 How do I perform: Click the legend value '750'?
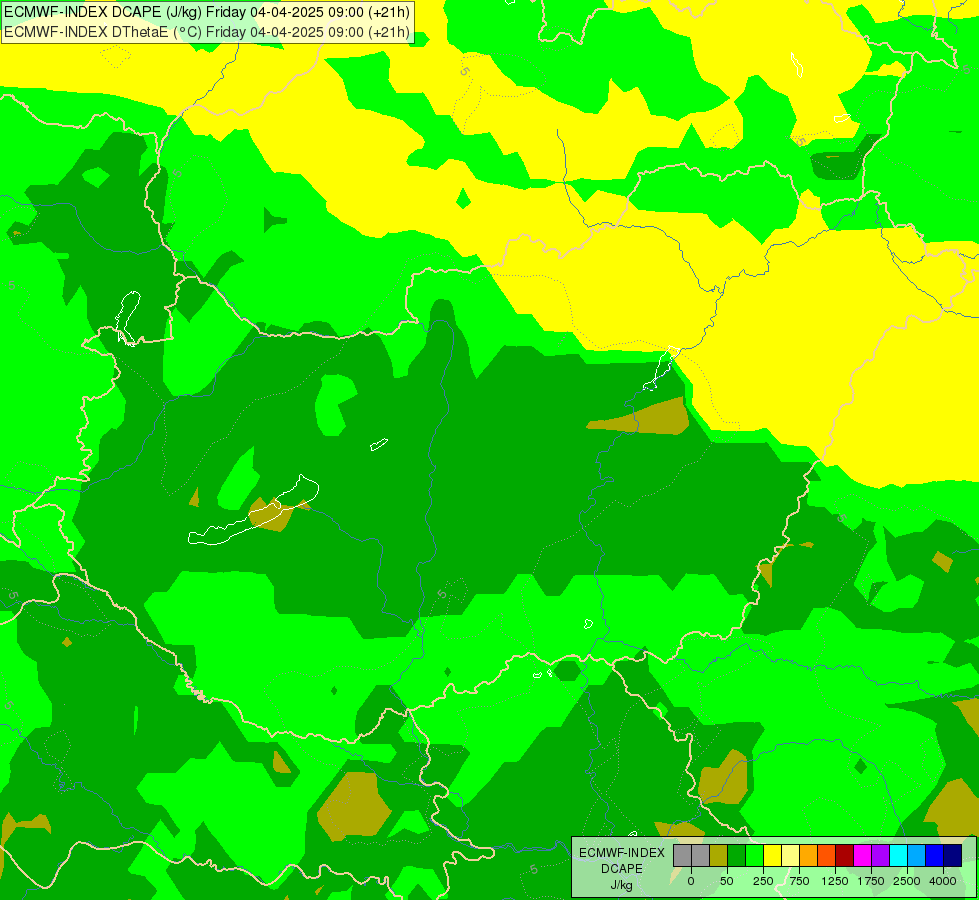pyautogui.click(x=799, y=881)
